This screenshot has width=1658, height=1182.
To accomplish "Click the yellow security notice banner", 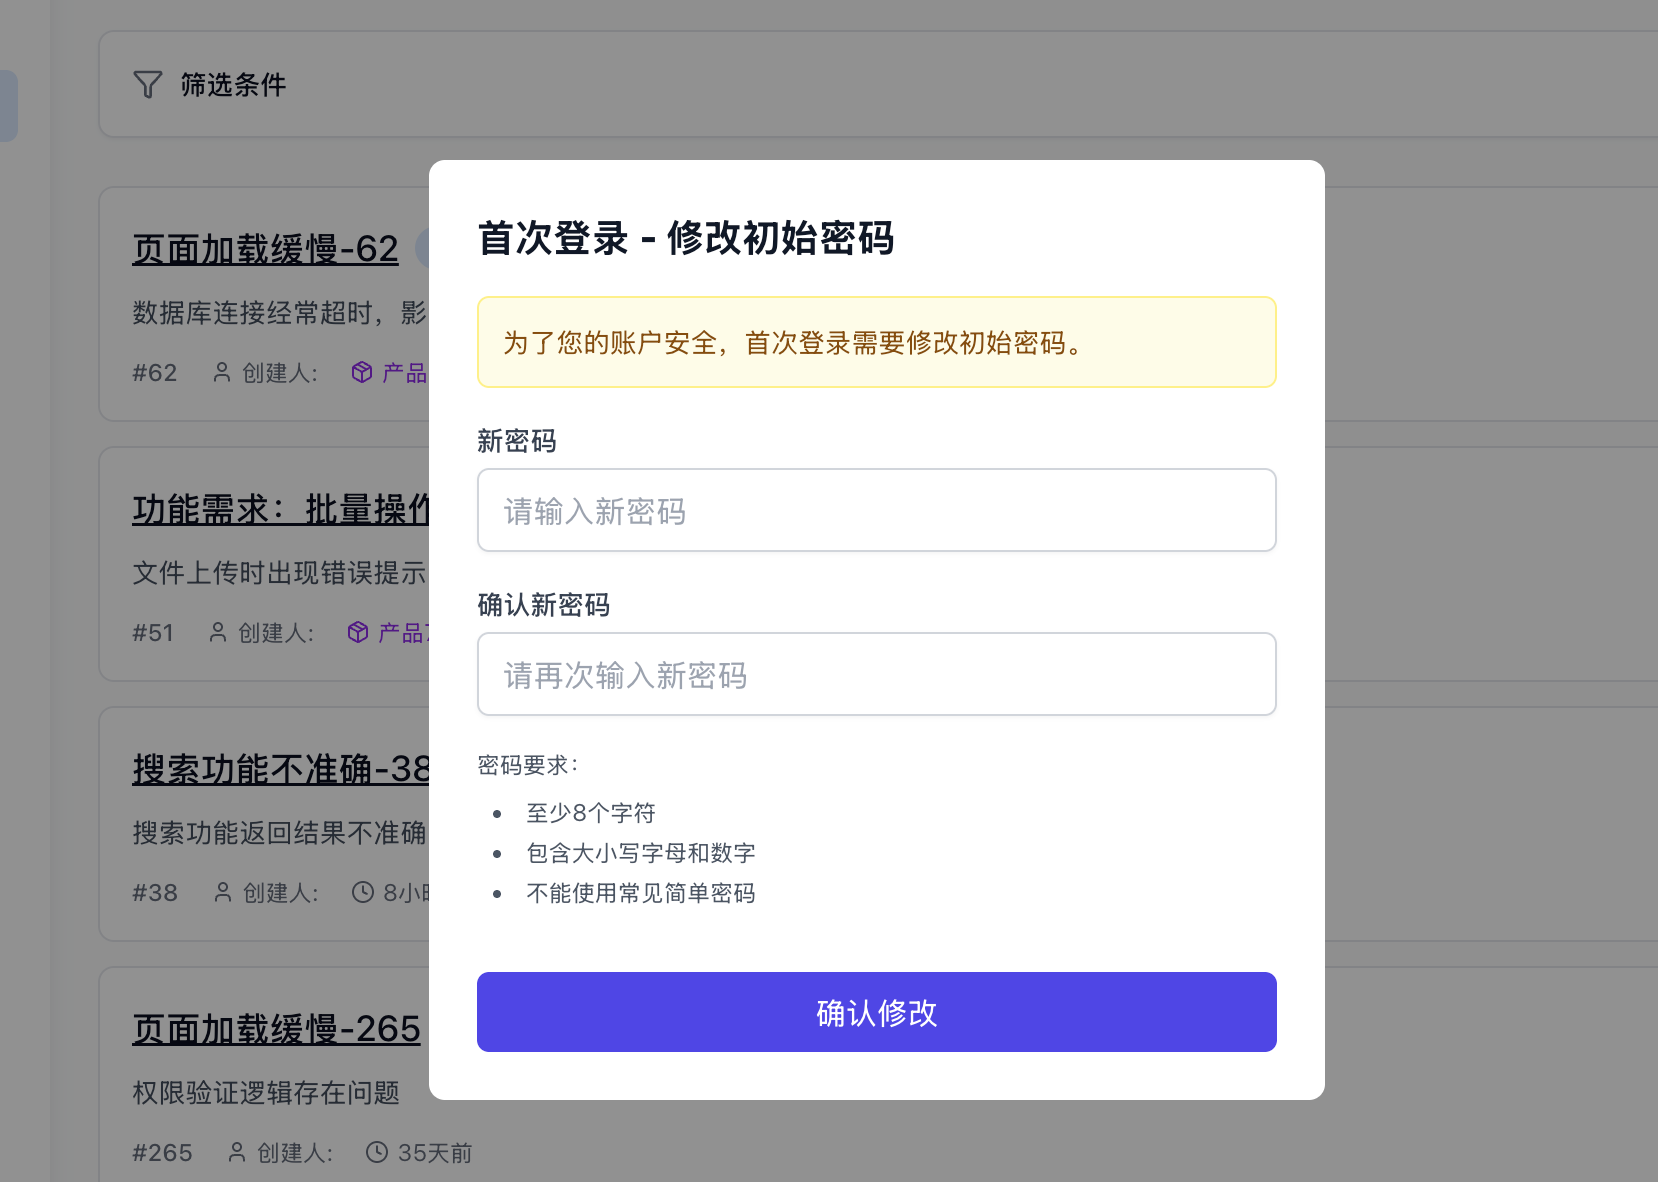I will [876, 342].
